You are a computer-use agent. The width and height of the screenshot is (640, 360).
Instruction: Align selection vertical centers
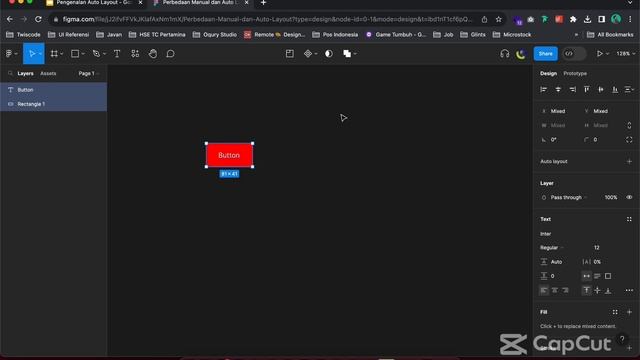click(601, 89)
